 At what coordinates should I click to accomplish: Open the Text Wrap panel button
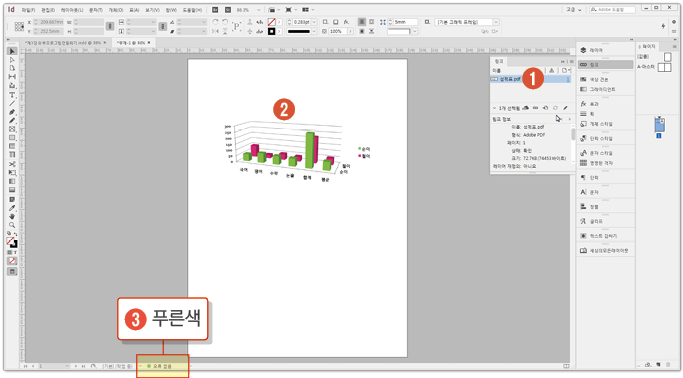coord(605,236)
